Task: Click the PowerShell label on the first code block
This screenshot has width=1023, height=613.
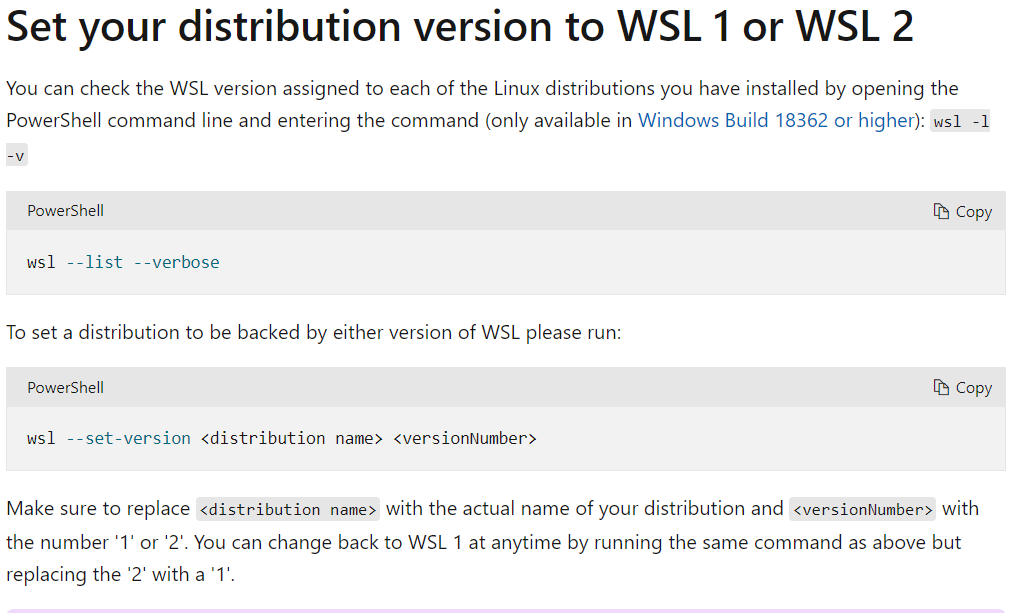Action: tap(65, 211)
